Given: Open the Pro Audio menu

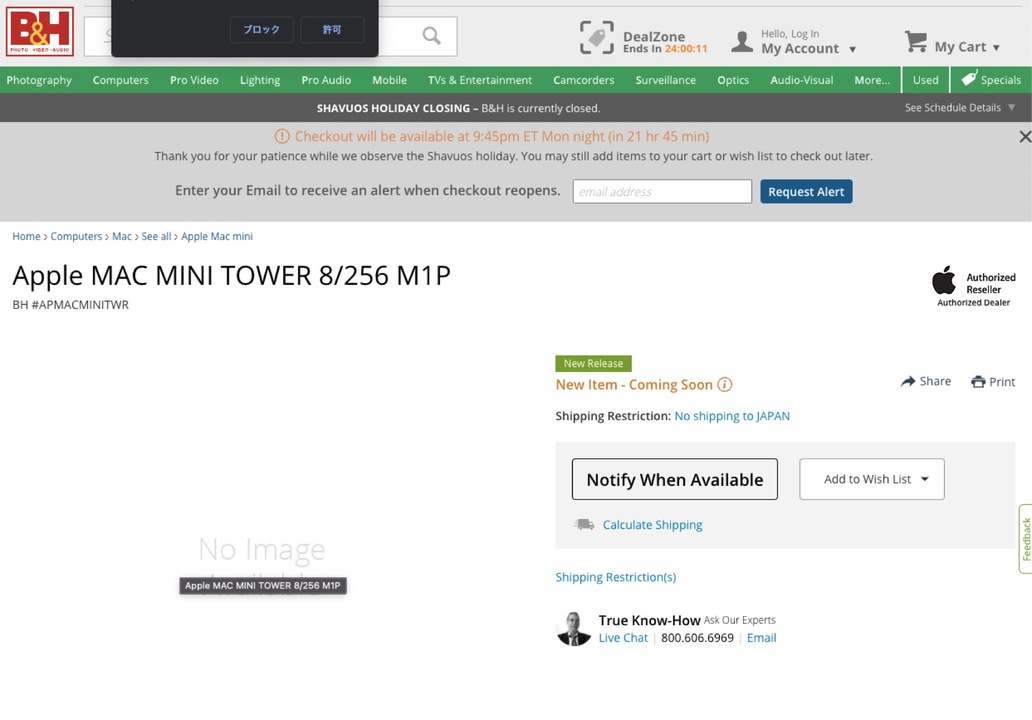Looking at the screenshot, I should point(326,80).
